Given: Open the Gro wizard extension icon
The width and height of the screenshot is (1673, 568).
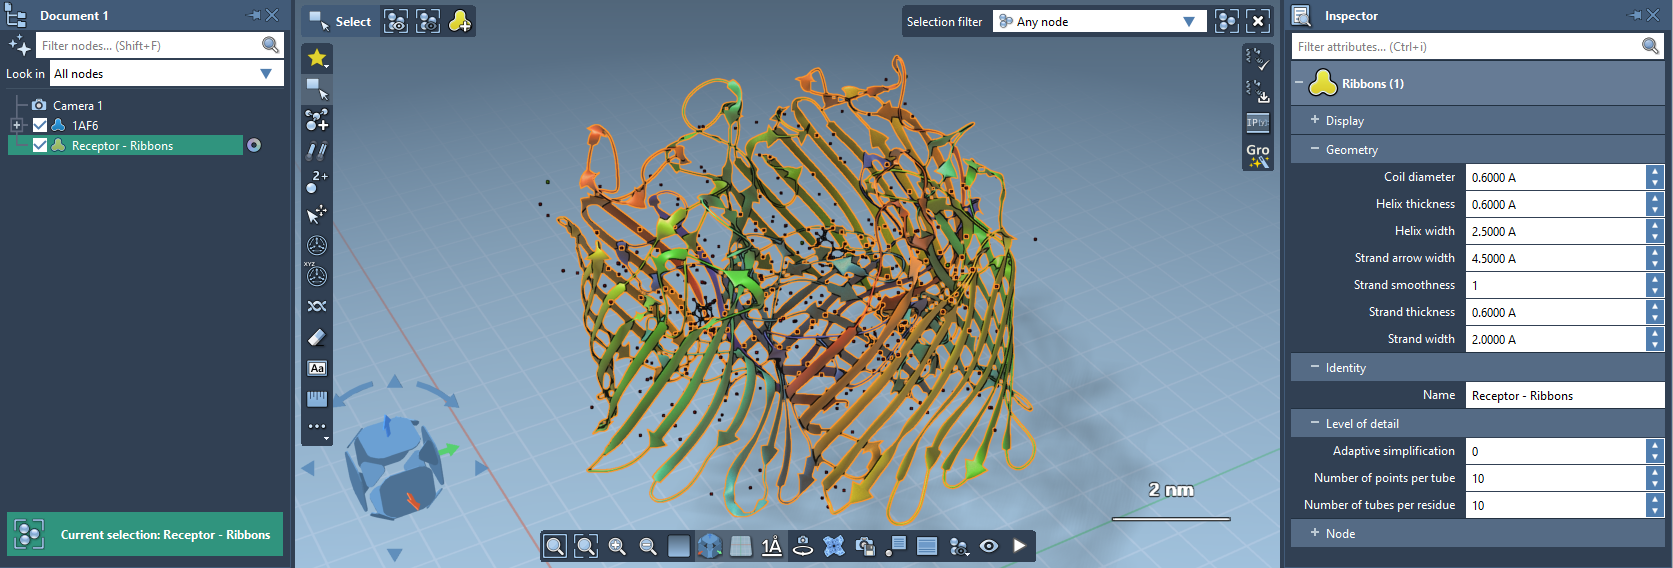Looking at the screenshot, I should [1257, 155].
